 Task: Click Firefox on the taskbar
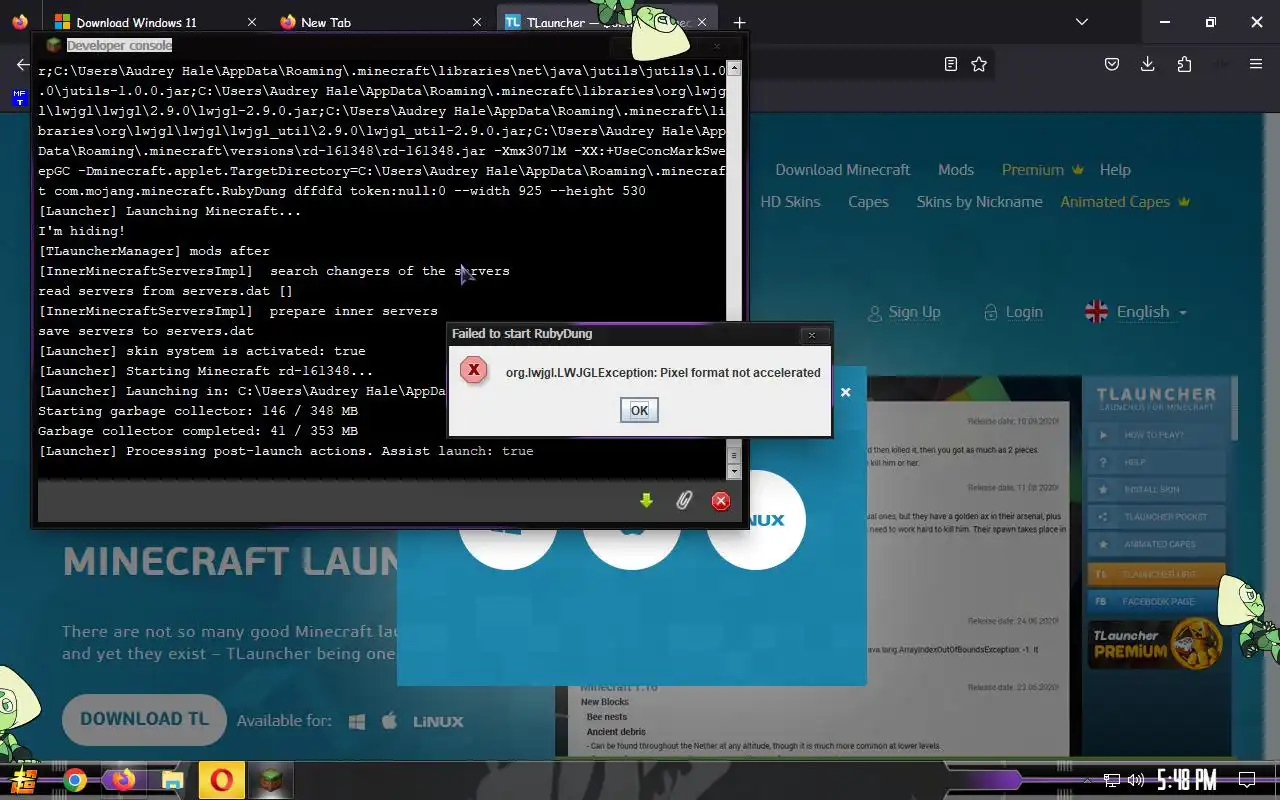point(123,780)
